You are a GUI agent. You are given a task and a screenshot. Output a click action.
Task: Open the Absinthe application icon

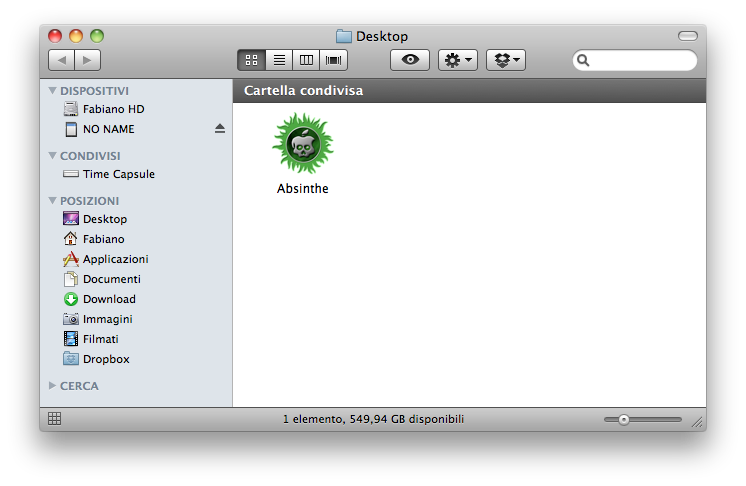coord(302,145)
